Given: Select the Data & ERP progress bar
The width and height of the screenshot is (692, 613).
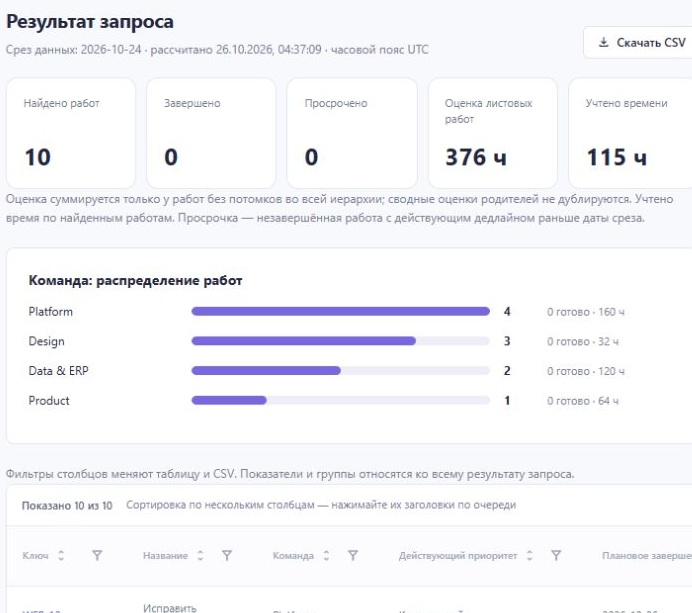Looking at the screenshot, I should point(340,371).
